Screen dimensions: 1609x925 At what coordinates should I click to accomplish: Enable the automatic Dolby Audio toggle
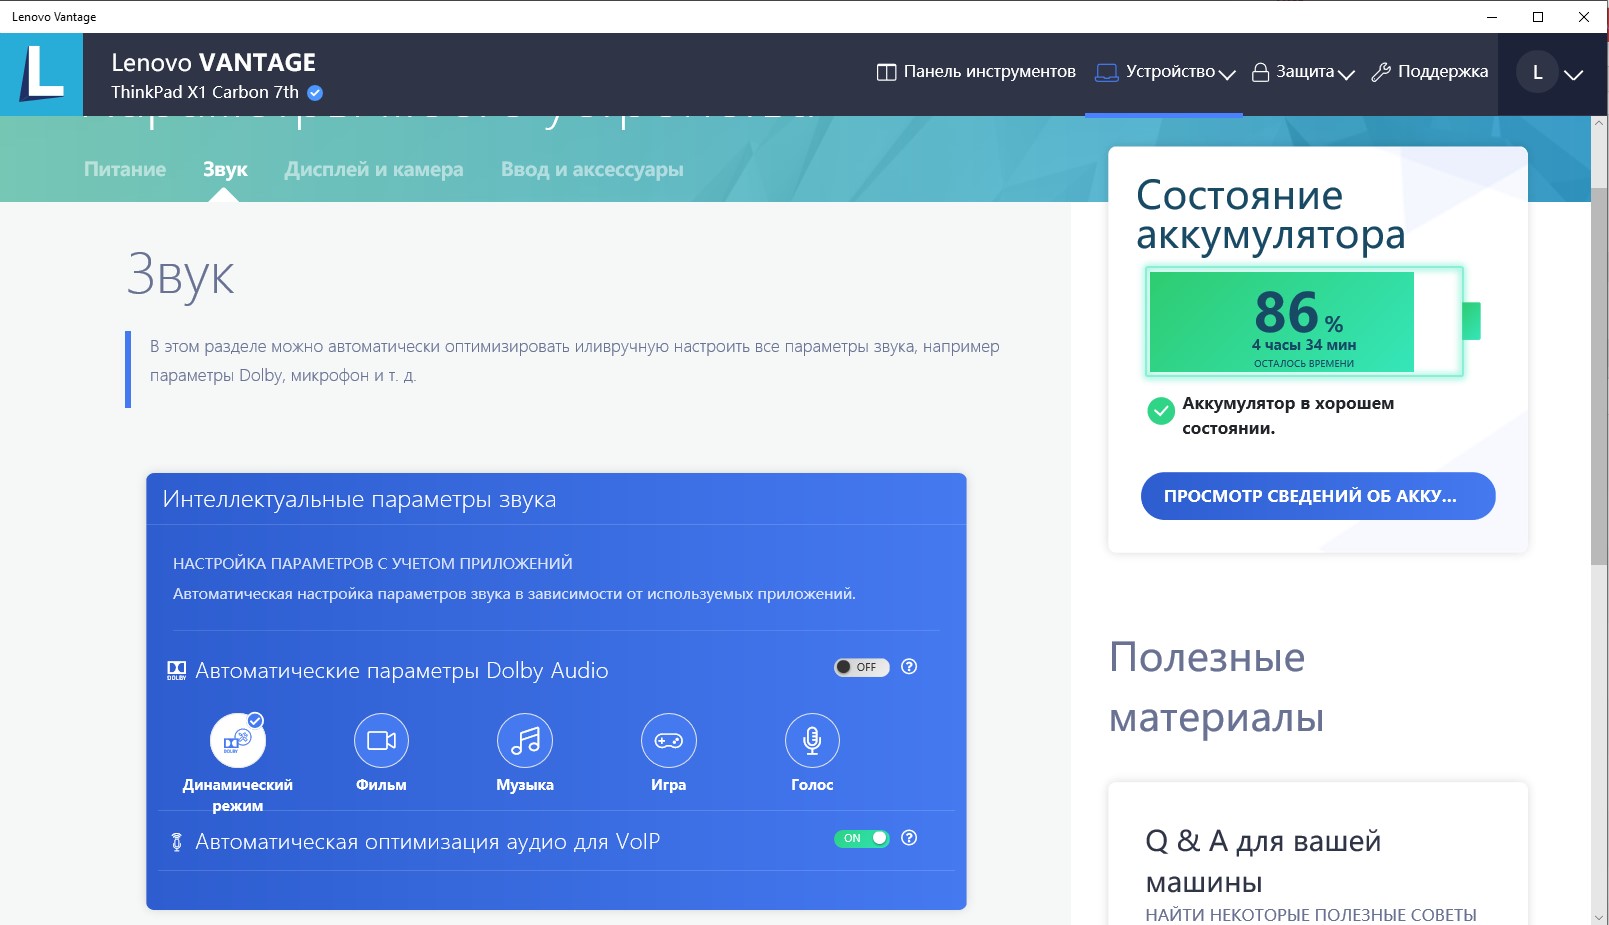861,667
